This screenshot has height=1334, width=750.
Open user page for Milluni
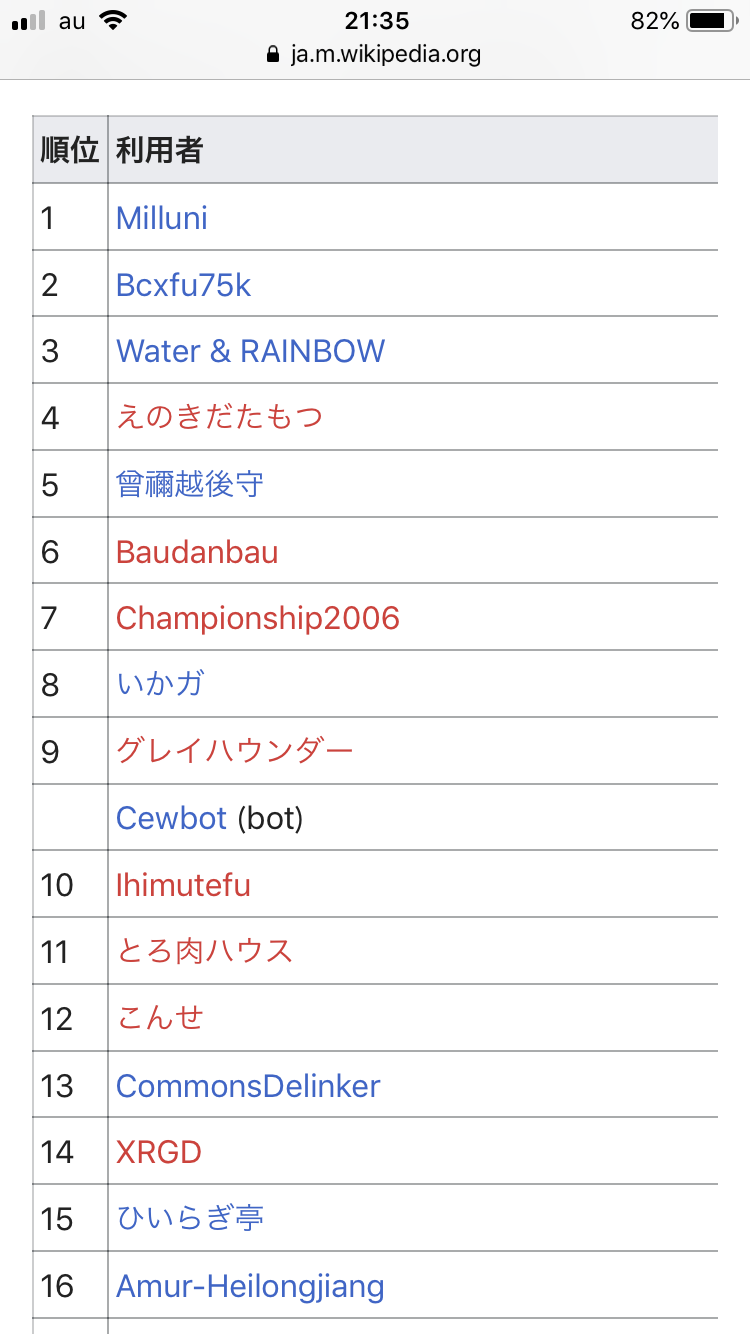point(162,218)
